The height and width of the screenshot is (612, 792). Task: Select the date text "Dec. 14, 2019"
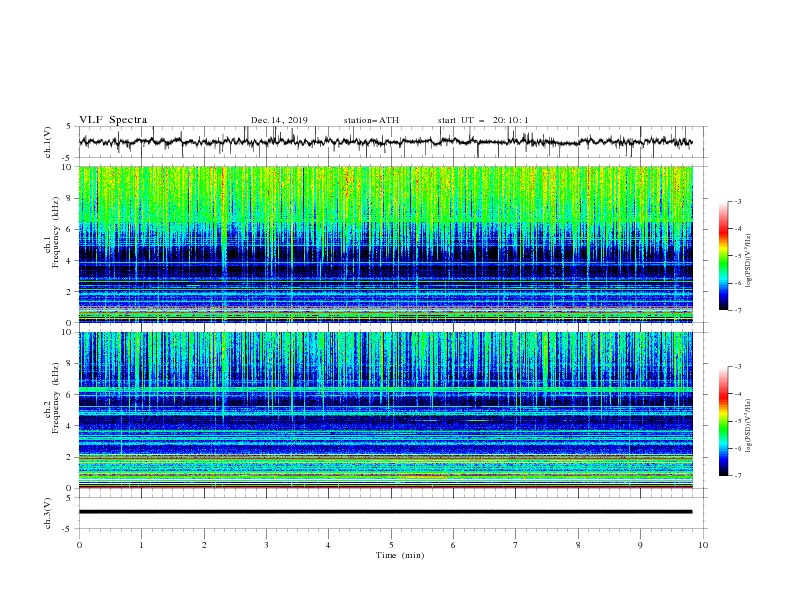[279, 120]
